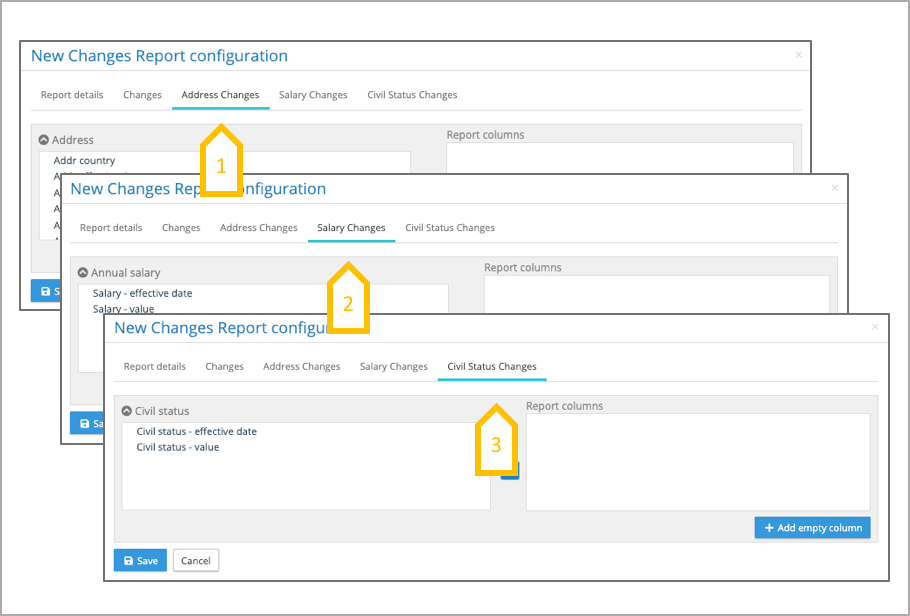Open Address Changes tab in front dialog

click(301, 366)
